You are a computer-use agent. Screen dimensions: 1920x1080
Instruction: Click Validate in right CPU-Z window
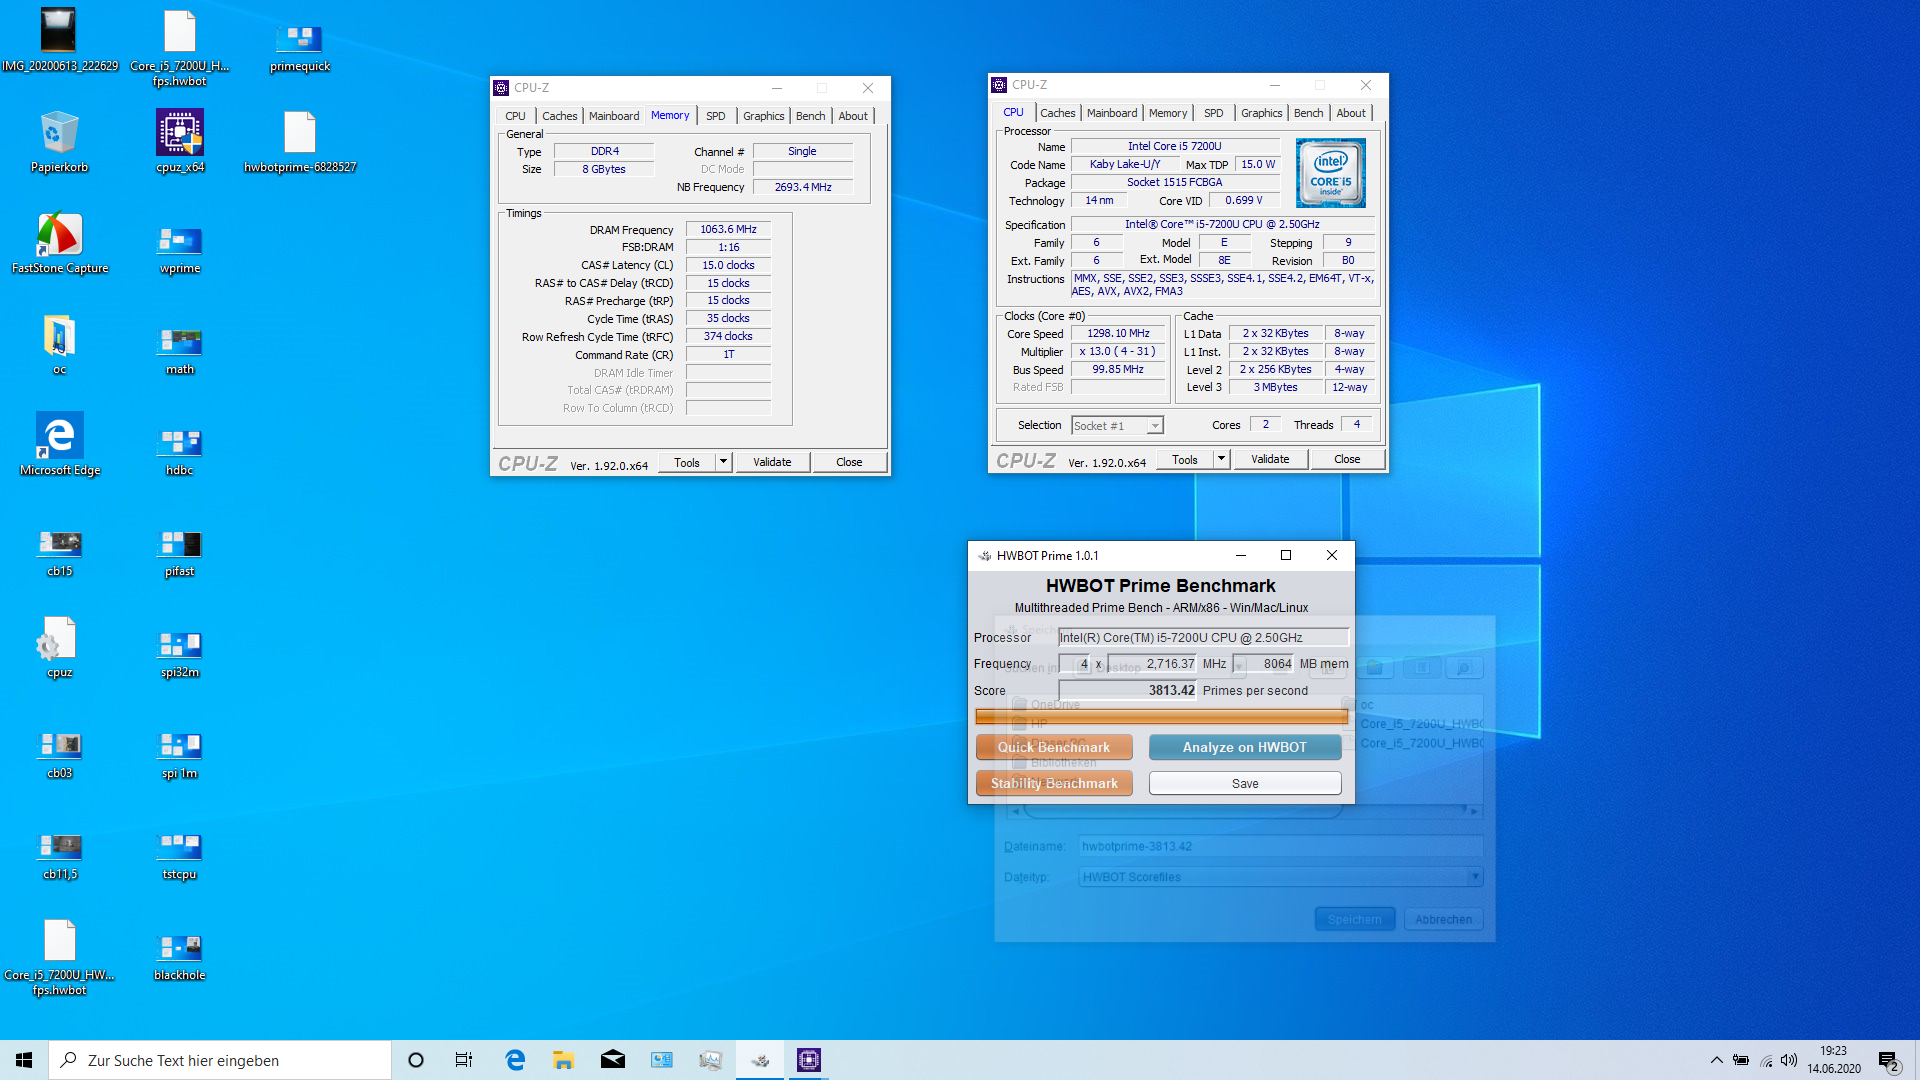(x=1270, y=459)
